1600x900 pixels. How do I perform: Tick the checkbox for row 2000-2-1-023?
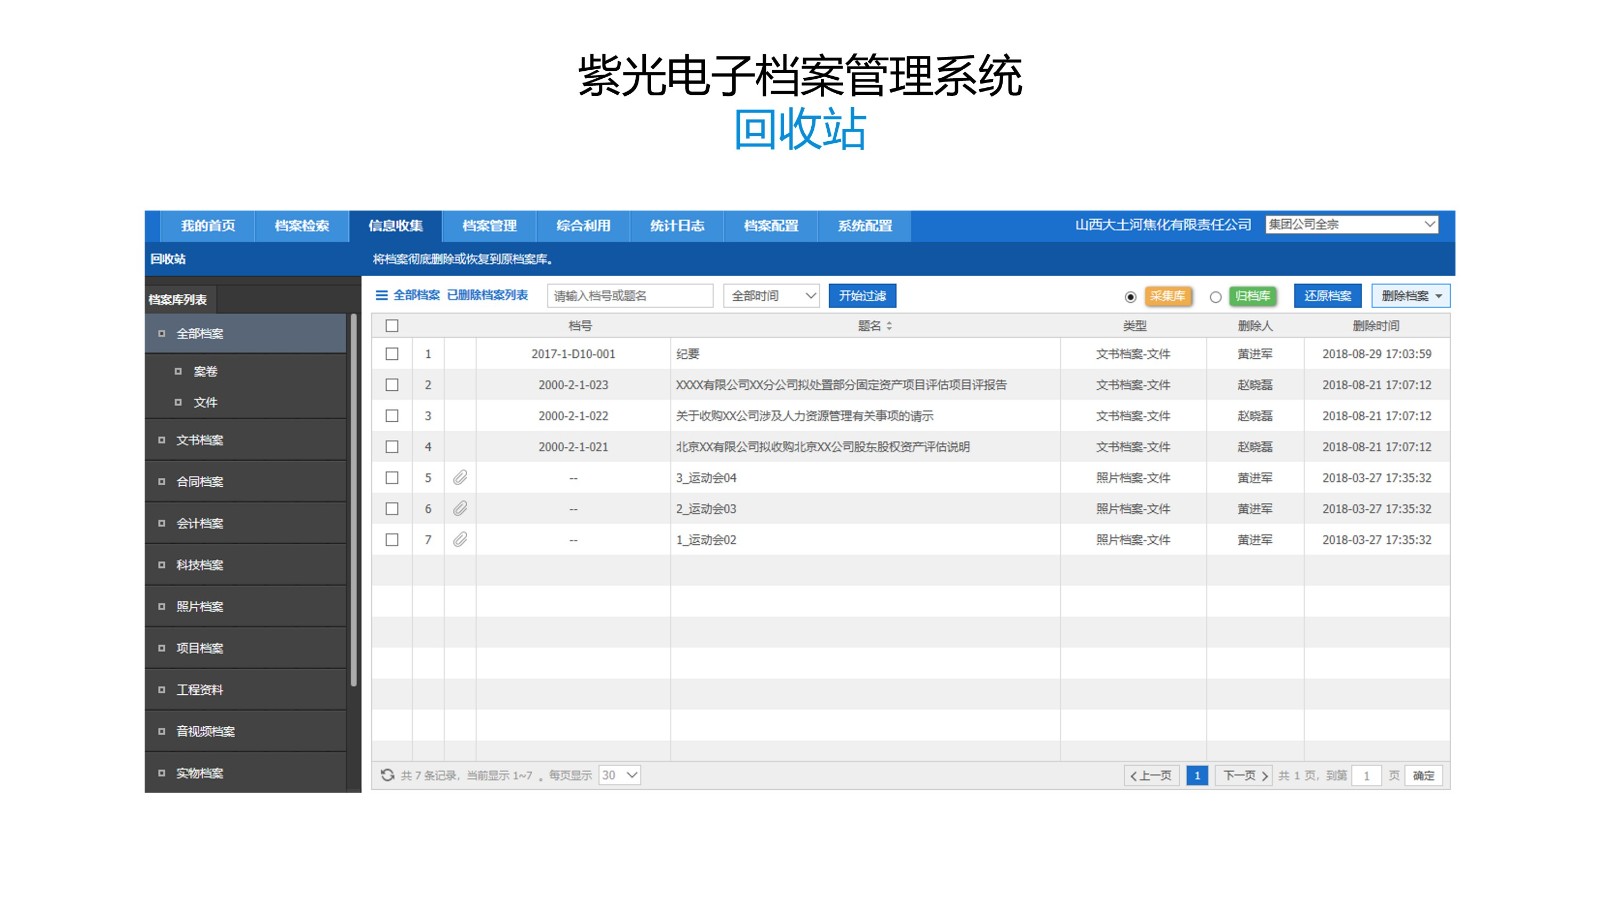point(392,385)
